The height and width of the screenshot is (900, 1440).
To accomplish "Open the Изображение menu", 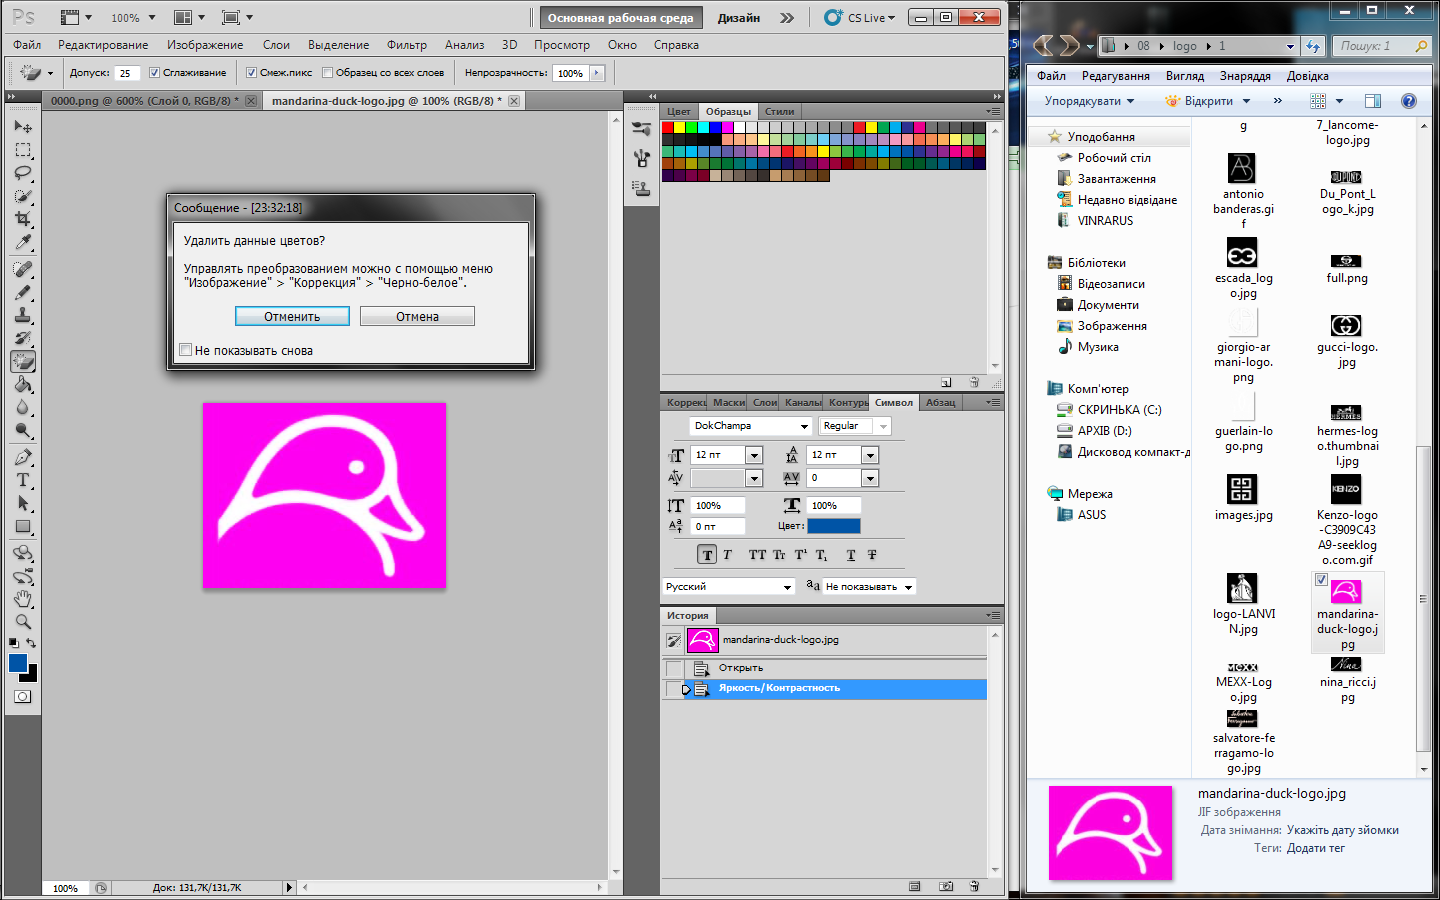I will click(205, 45).
